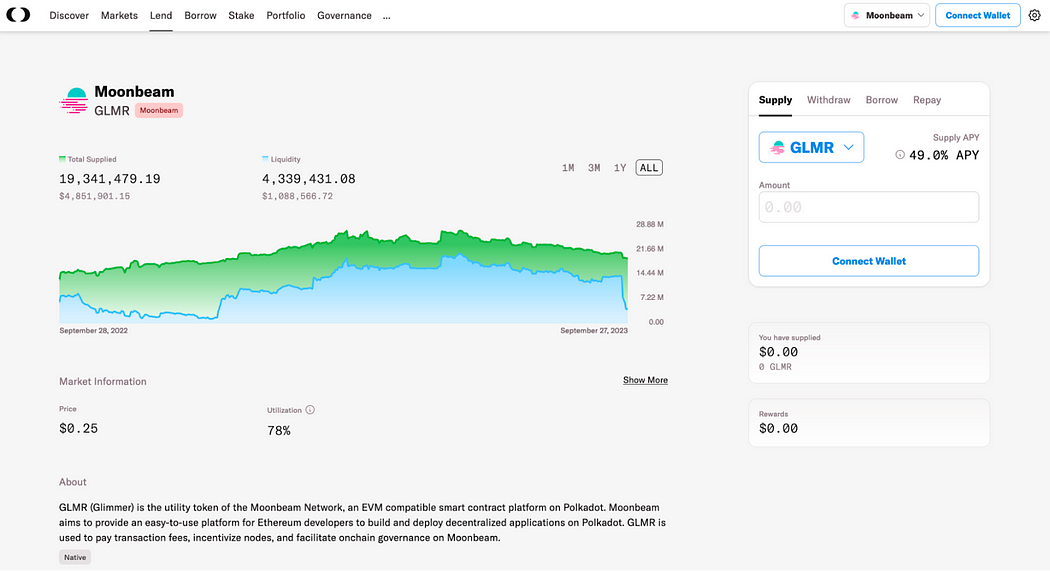Image resolution: width=1050 pixels, height=571 pixels.
Task: Open the GLMR asset selector dropdown
Action: 811,147
